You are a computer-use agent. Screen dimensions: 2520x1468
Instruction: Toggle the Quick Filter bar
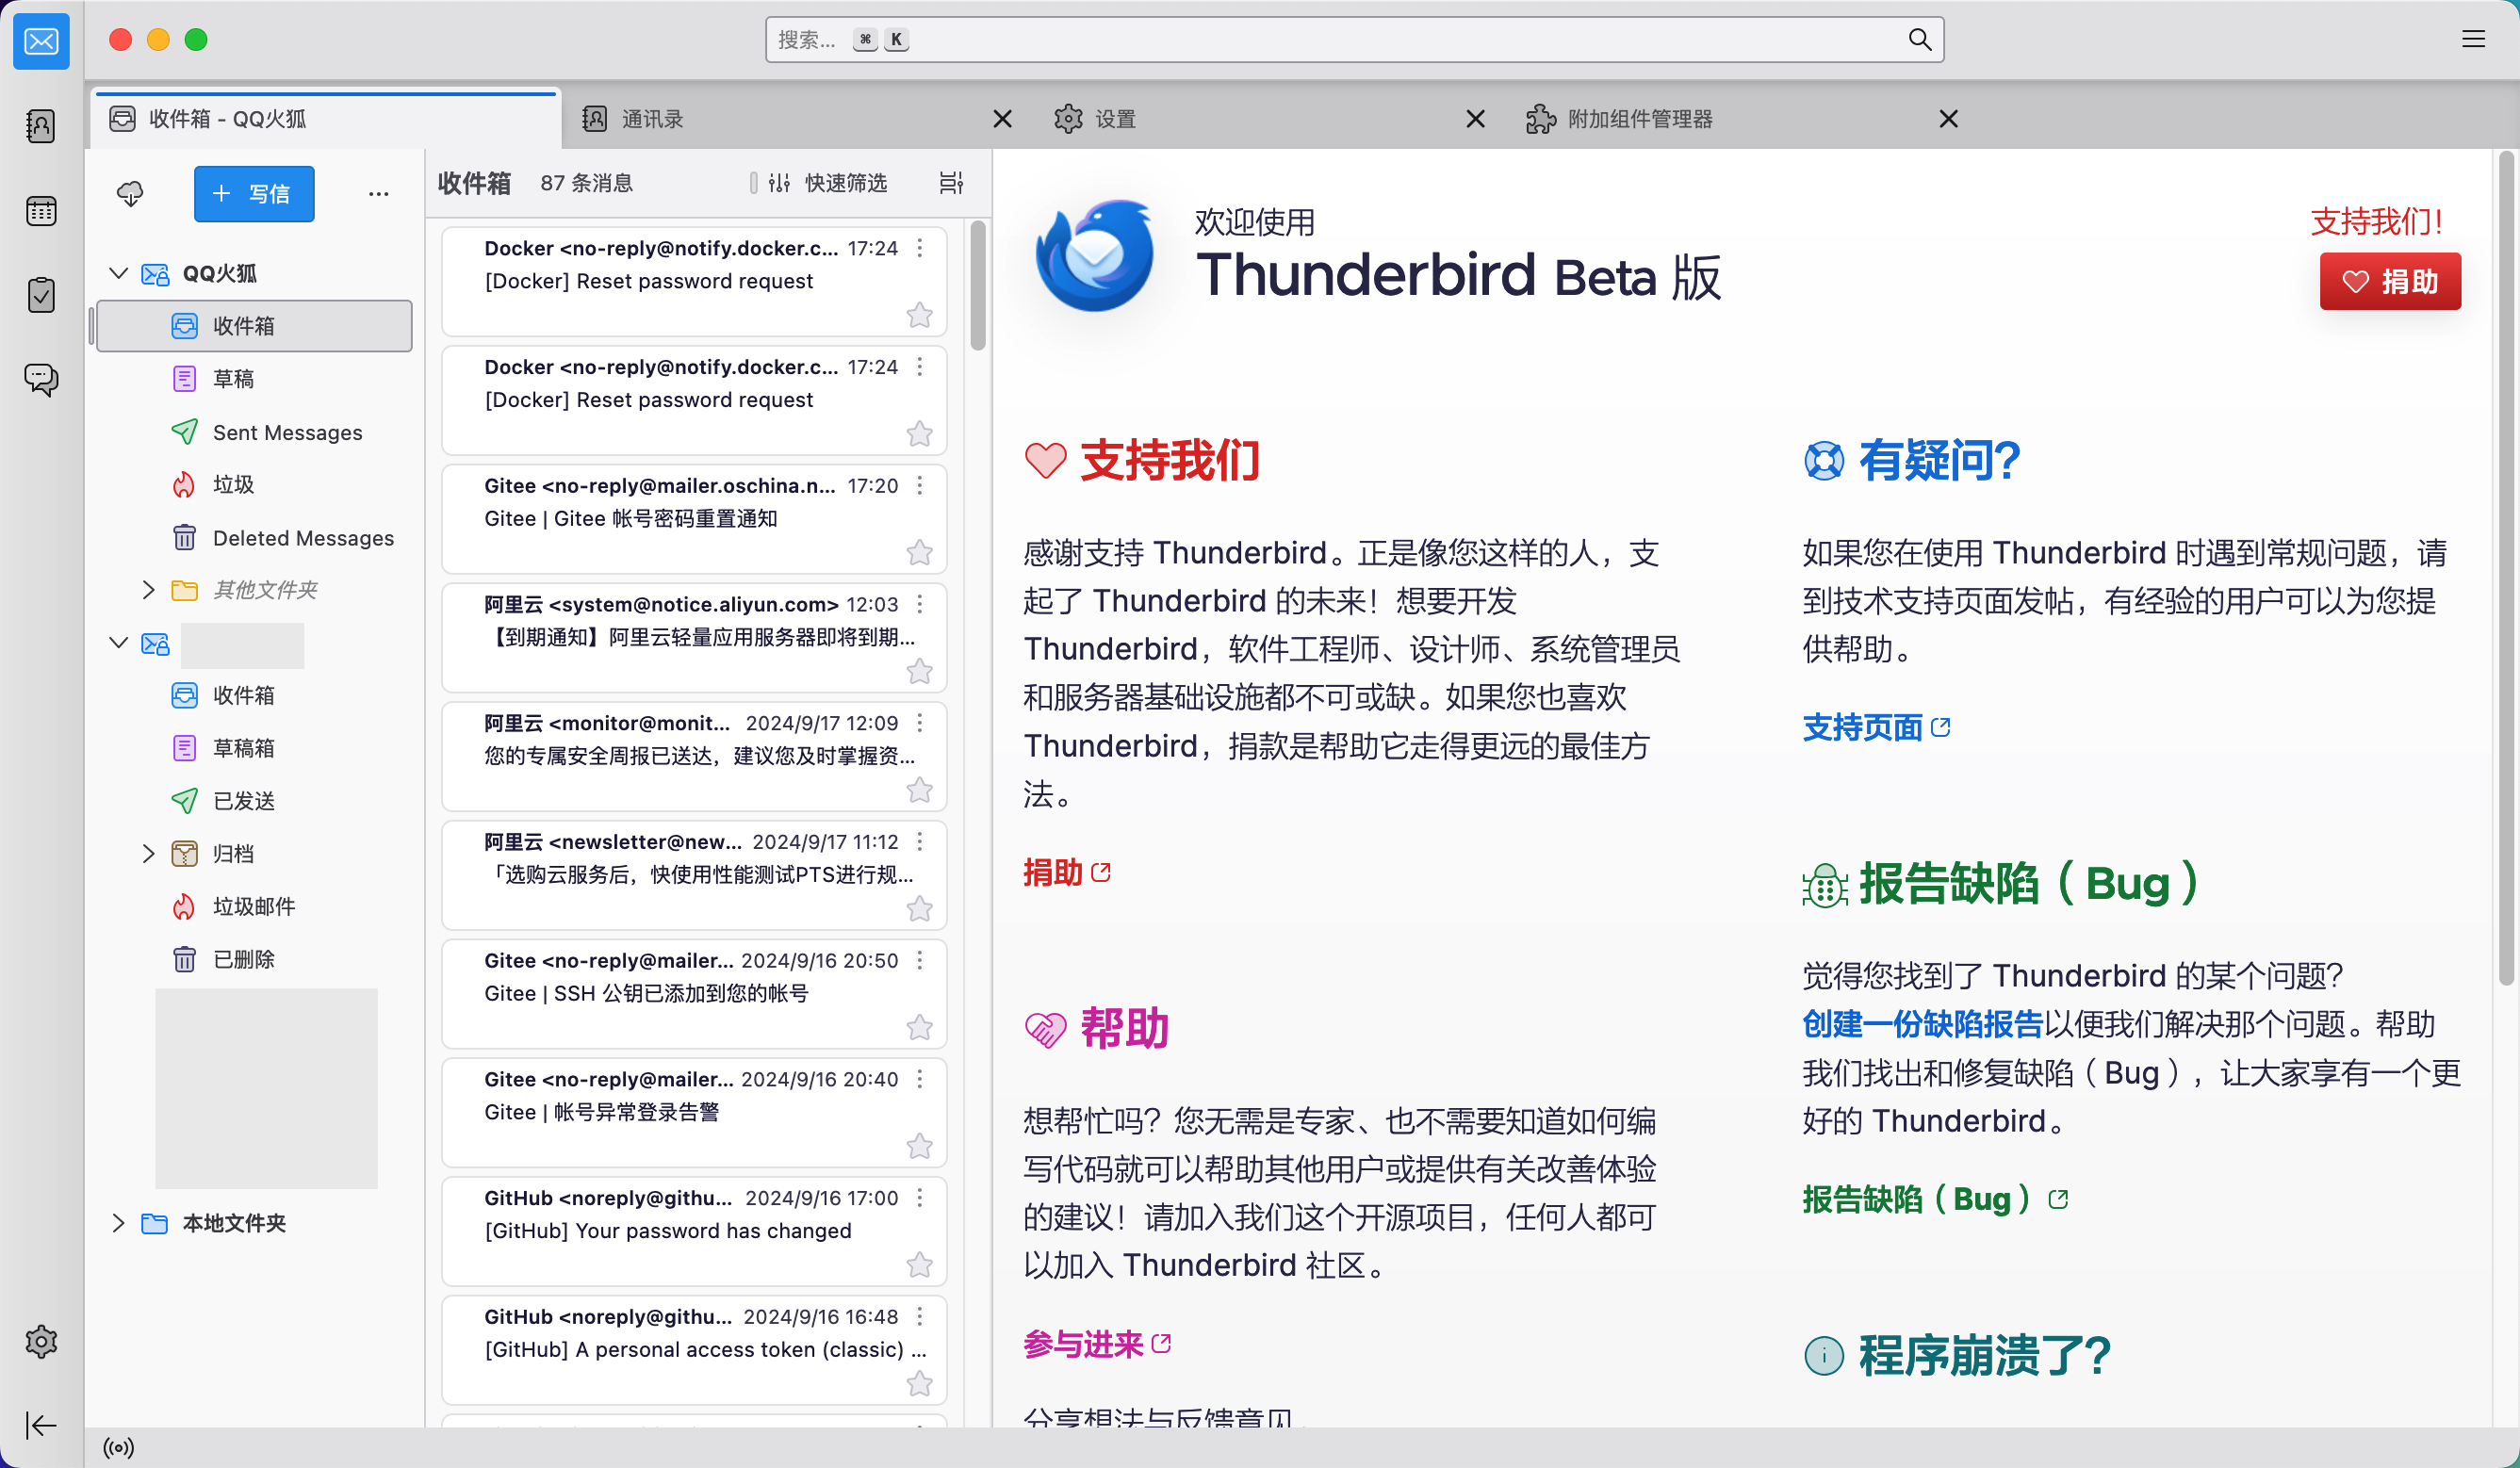pos(828,183)
